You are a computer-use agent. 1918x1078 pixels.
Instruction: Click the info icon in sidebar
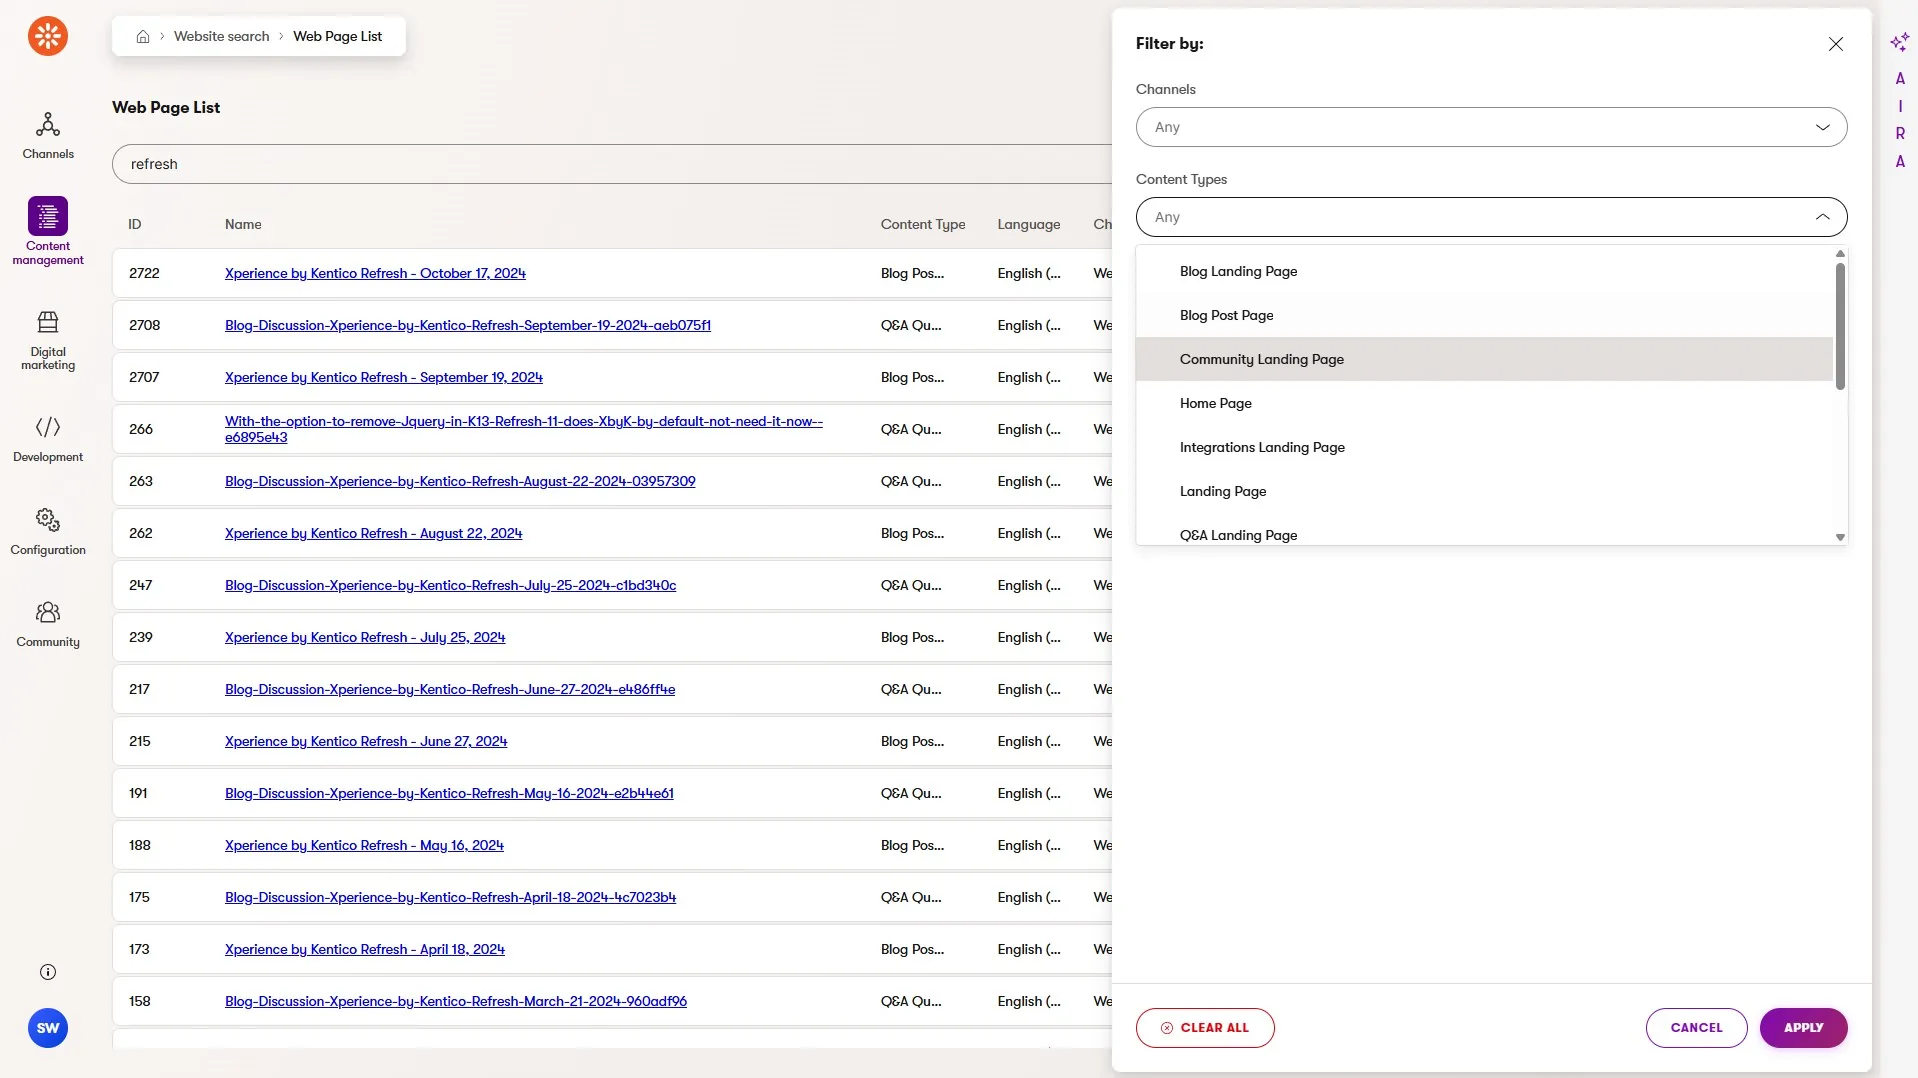click(48, 972)
